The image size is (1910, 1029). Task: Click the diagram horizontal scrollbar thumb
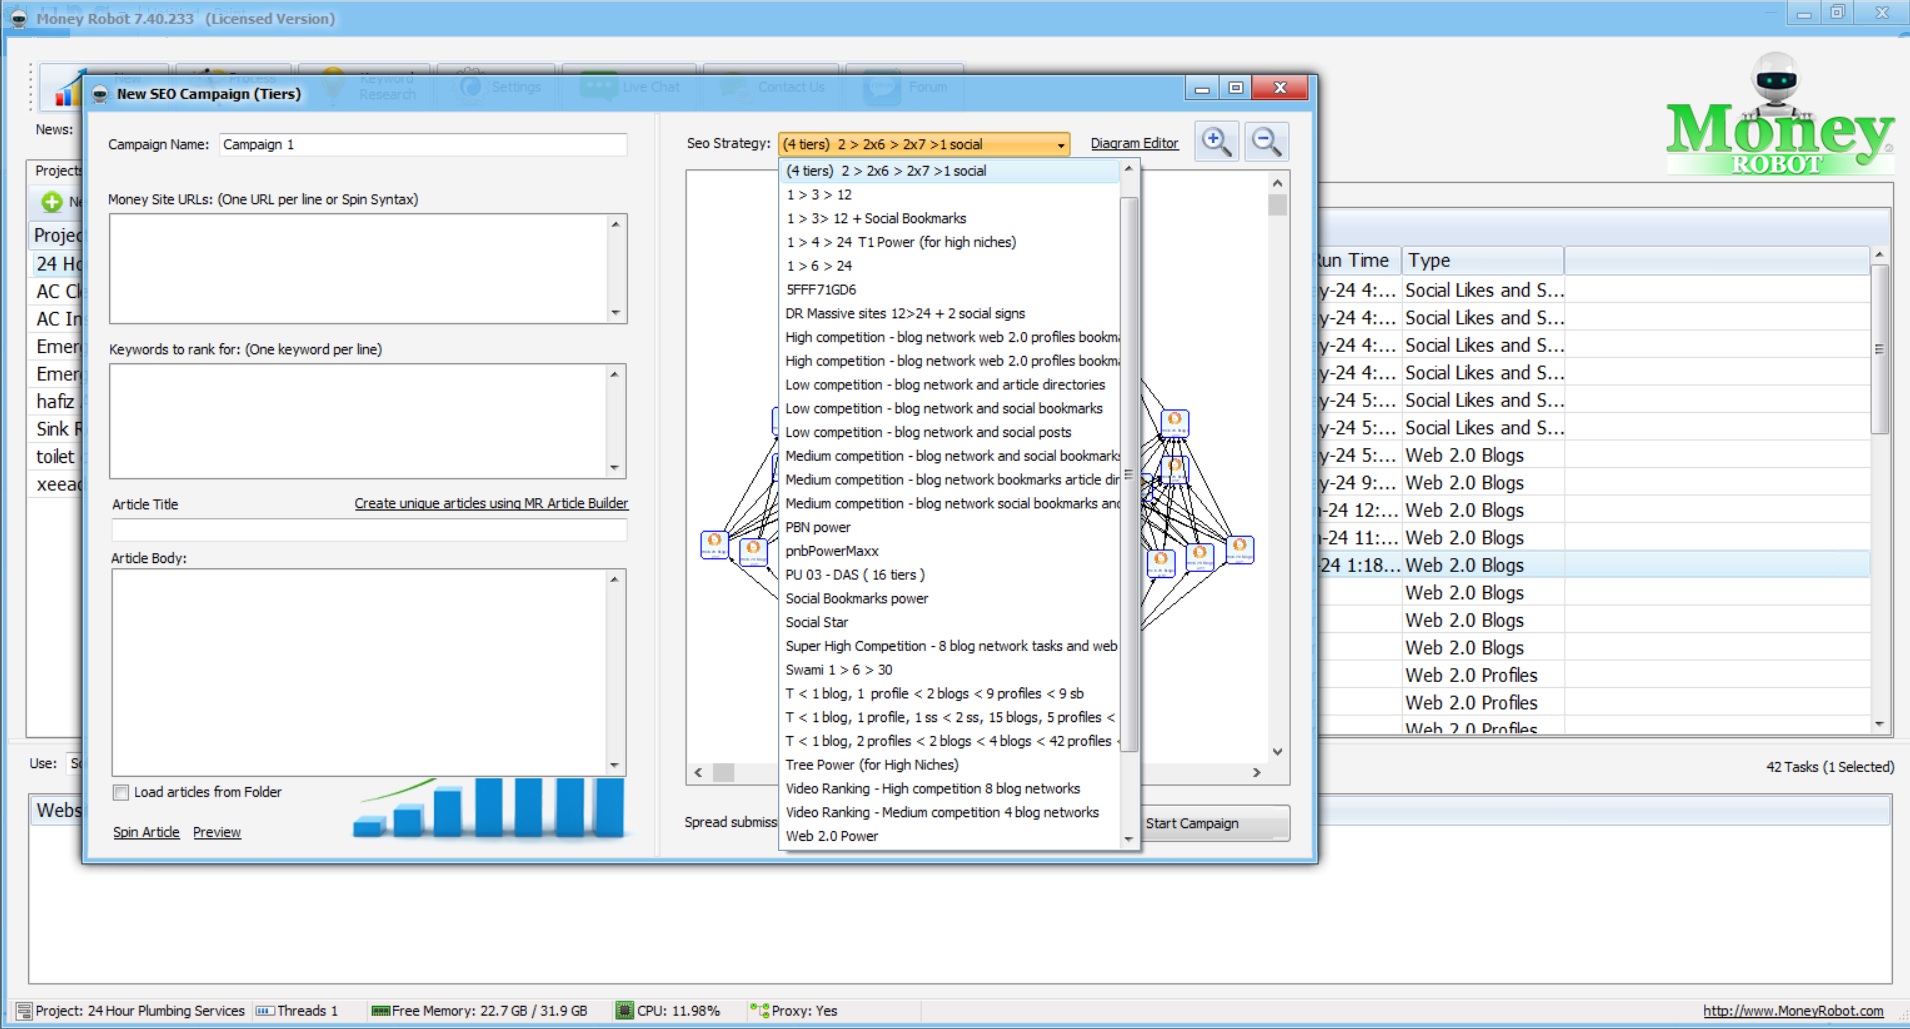tap(724, 772)
